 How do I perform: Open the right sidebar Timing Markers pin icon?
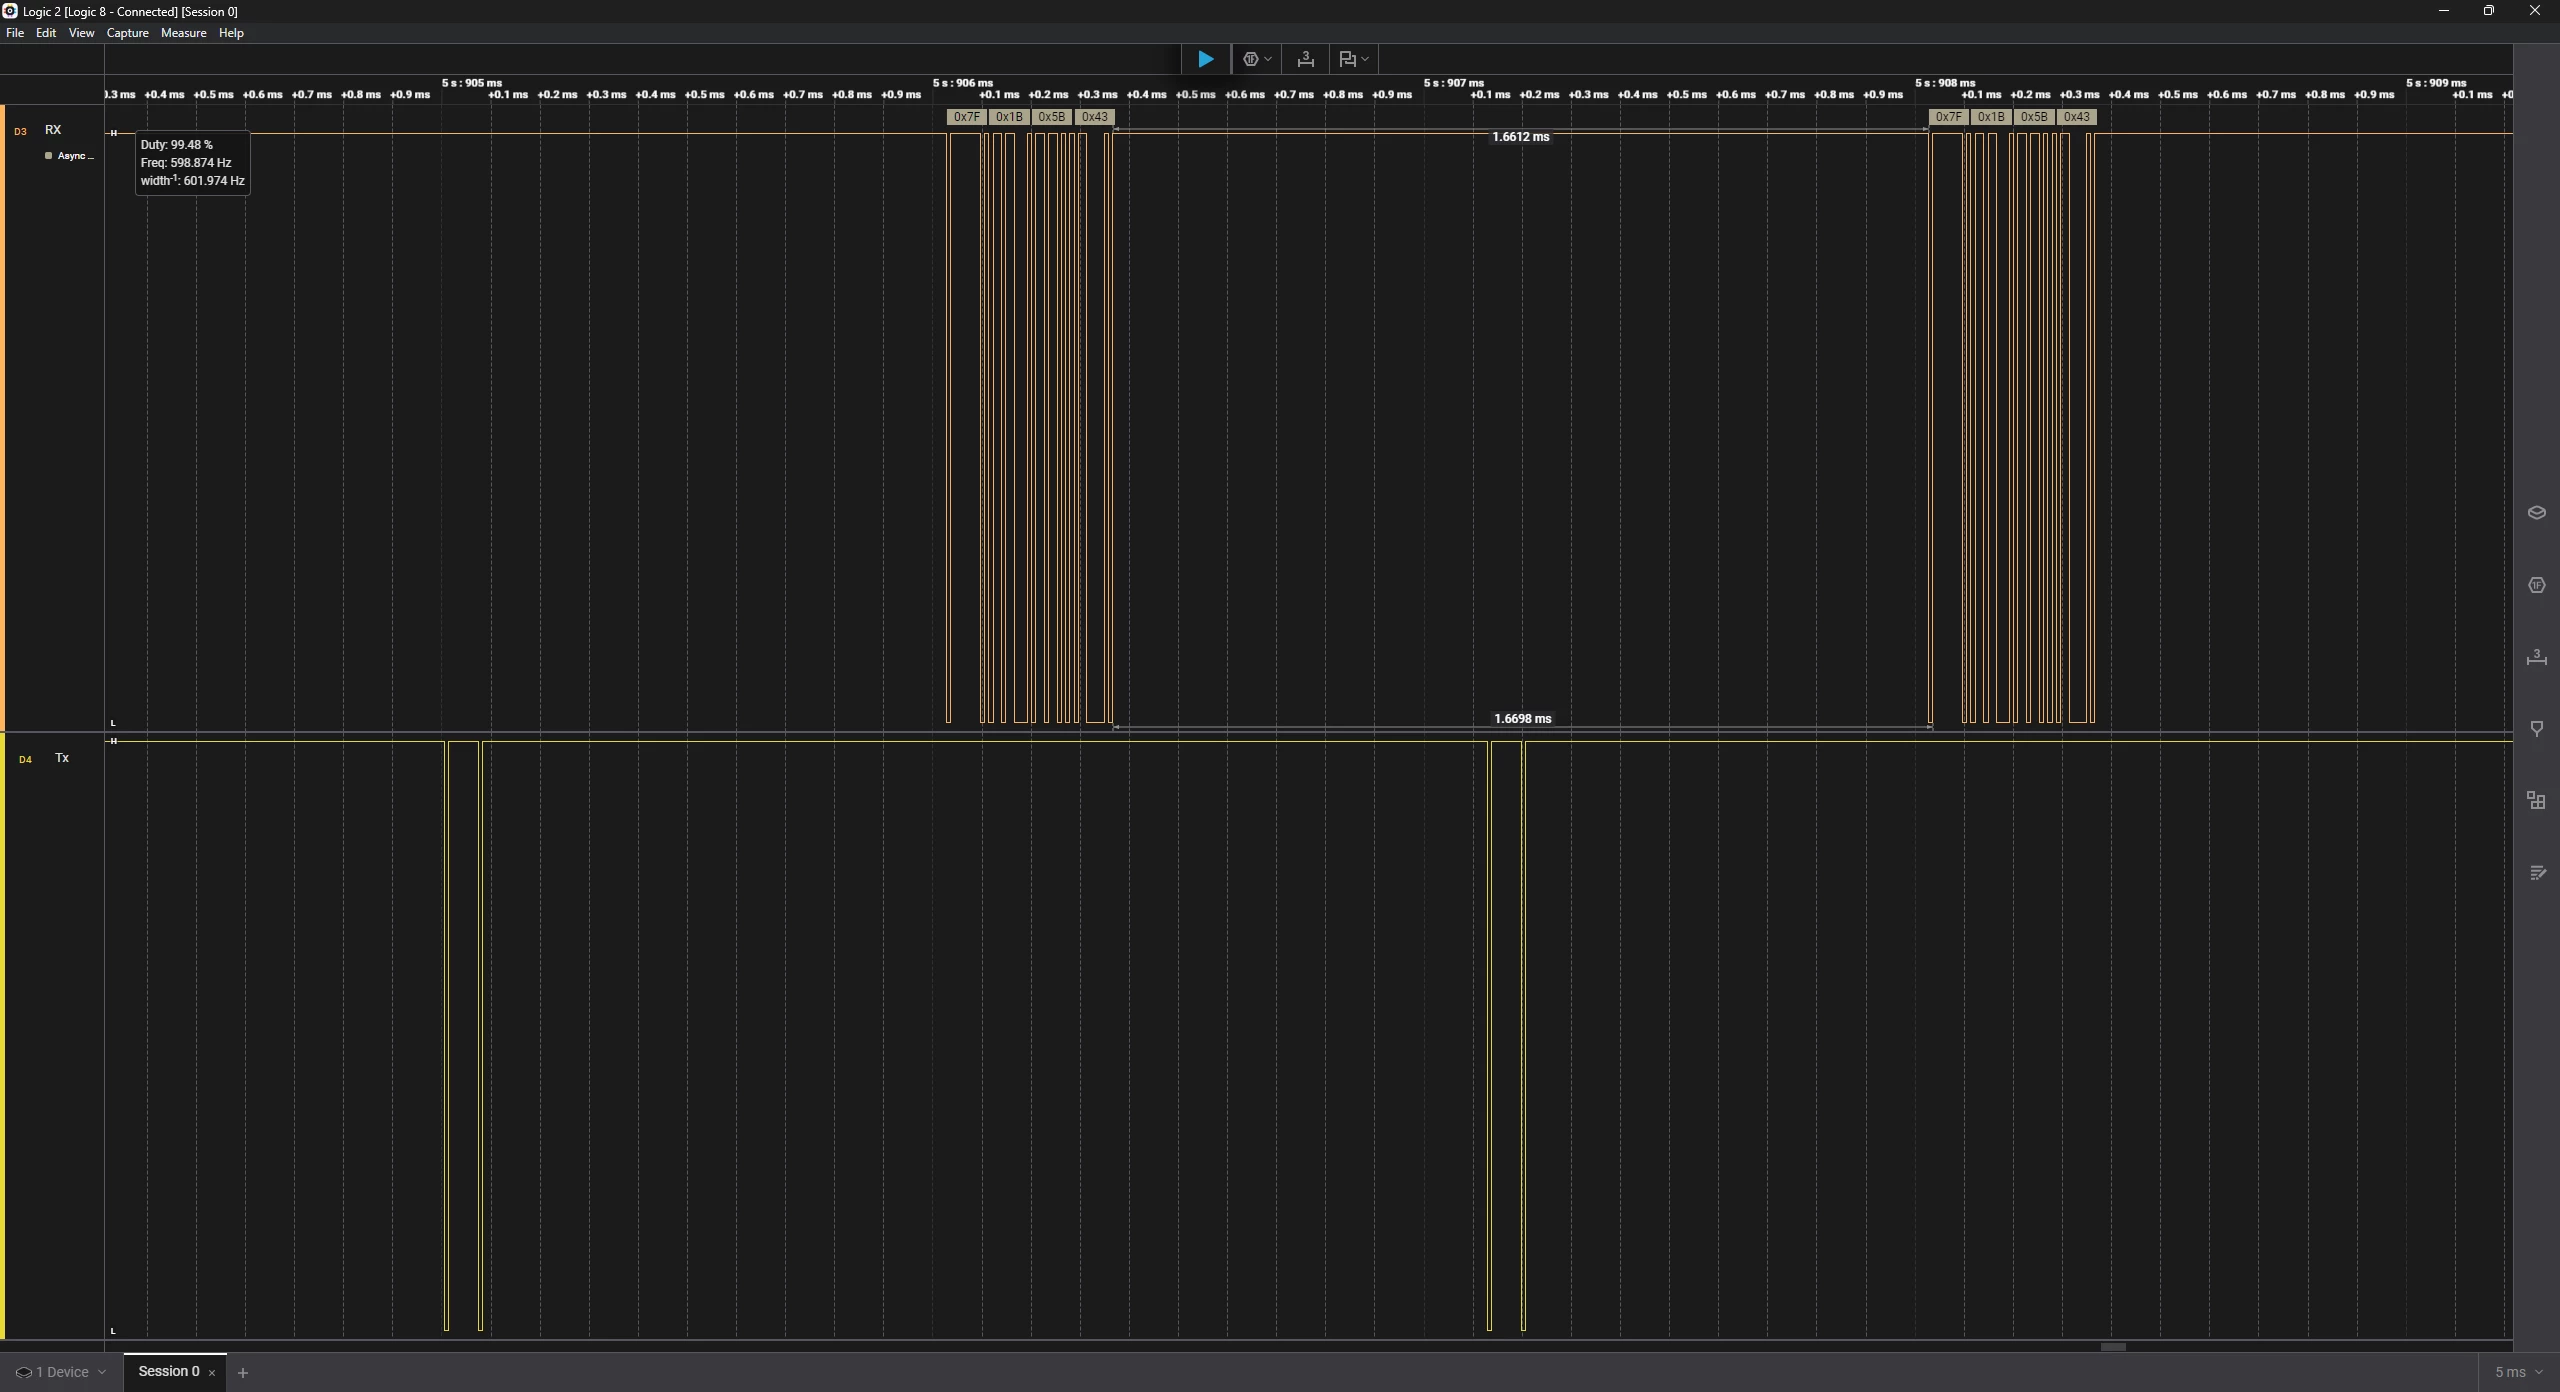coord(2537,729)
